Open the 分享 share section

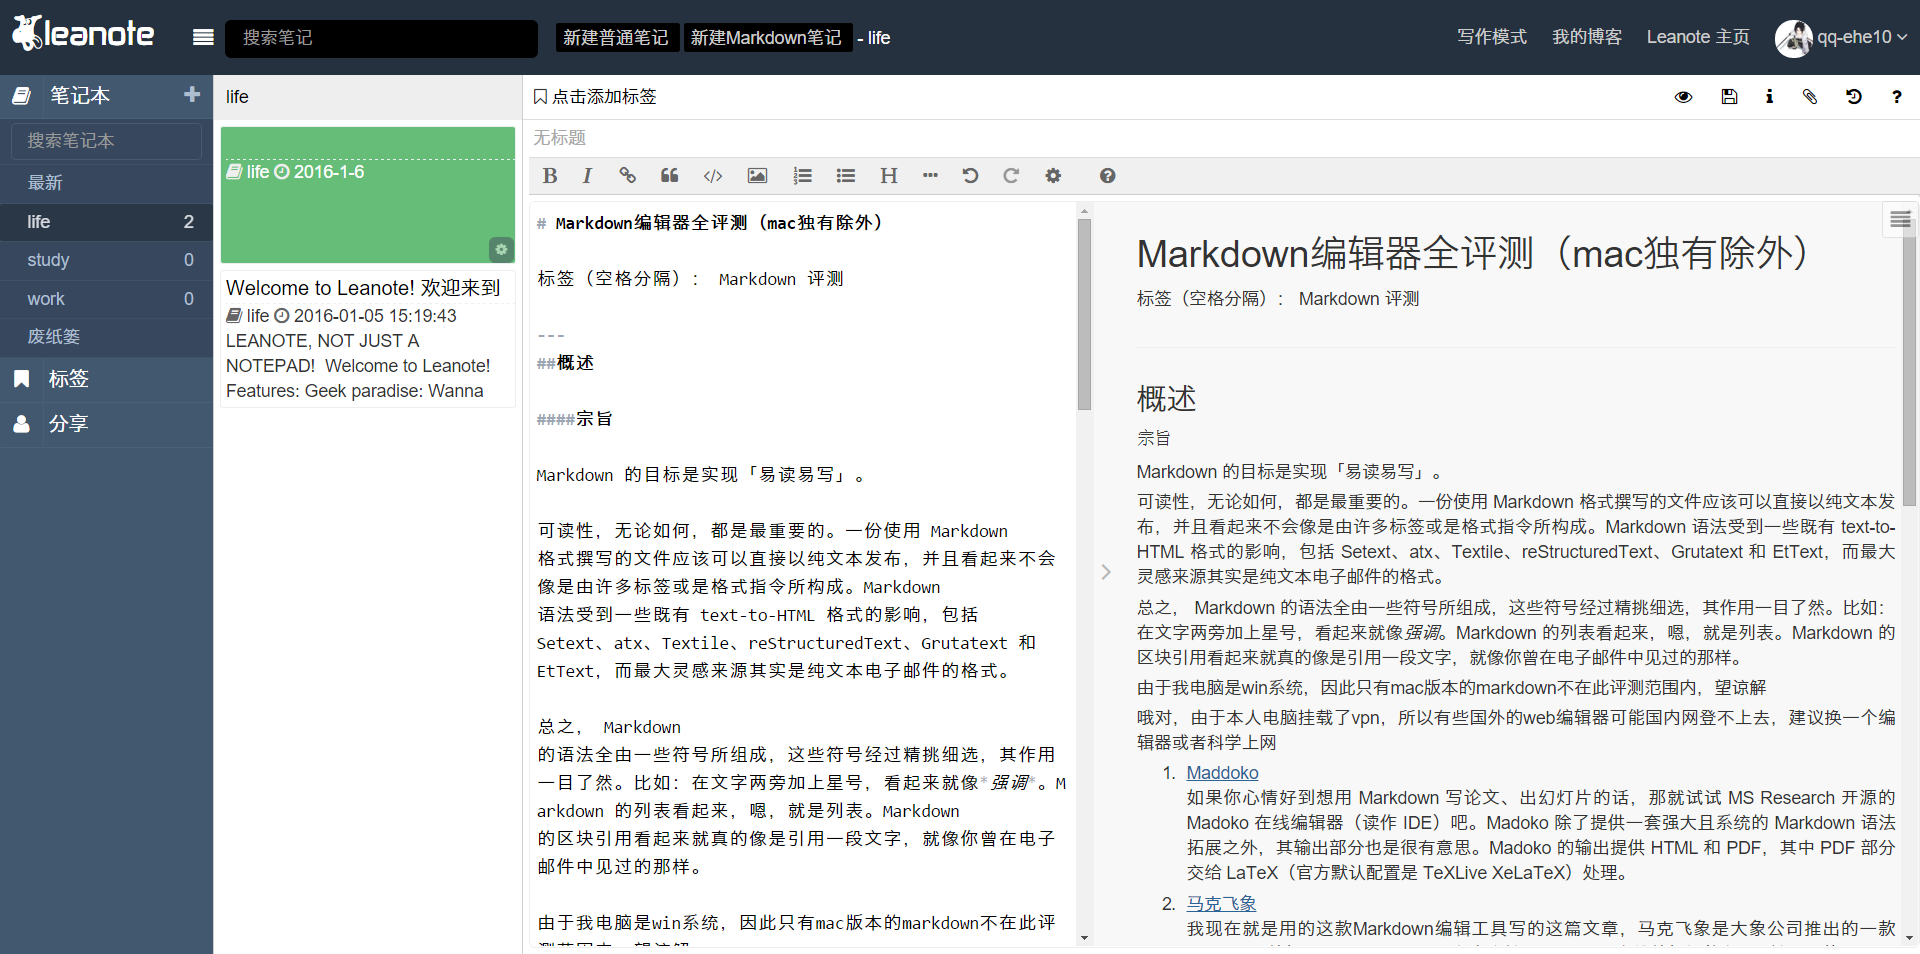[x=106, y=424]
